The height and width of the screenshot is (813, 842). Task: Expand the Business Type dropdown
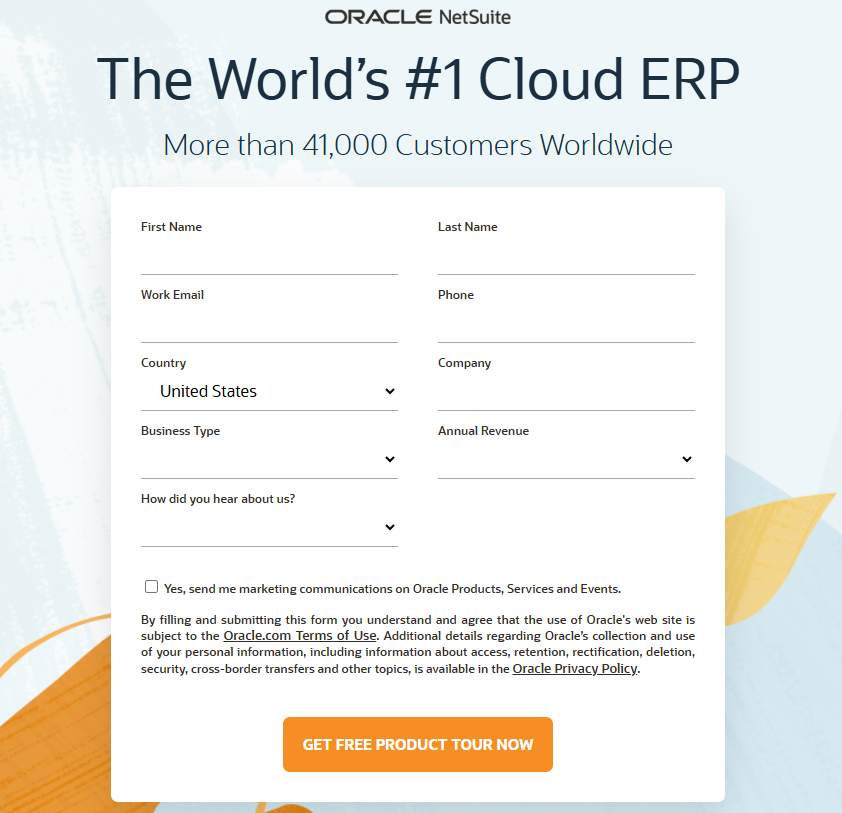pyautogui.click(x=269, y=460)
